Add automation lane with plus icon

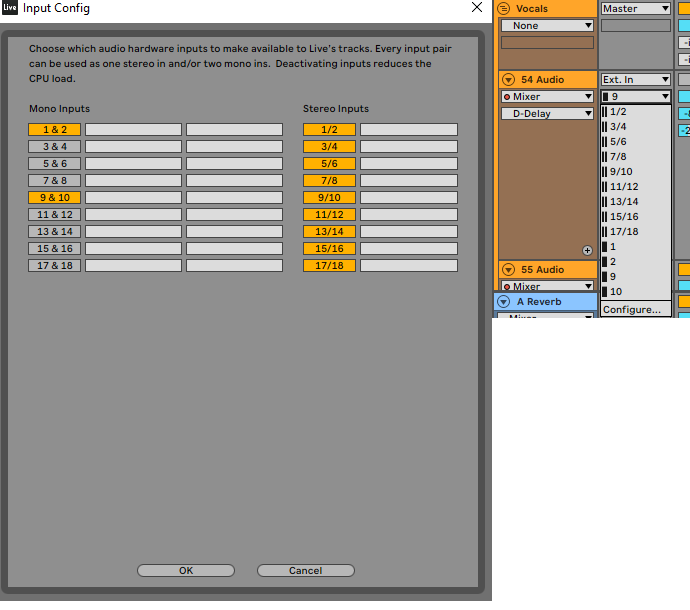[587, 250]
